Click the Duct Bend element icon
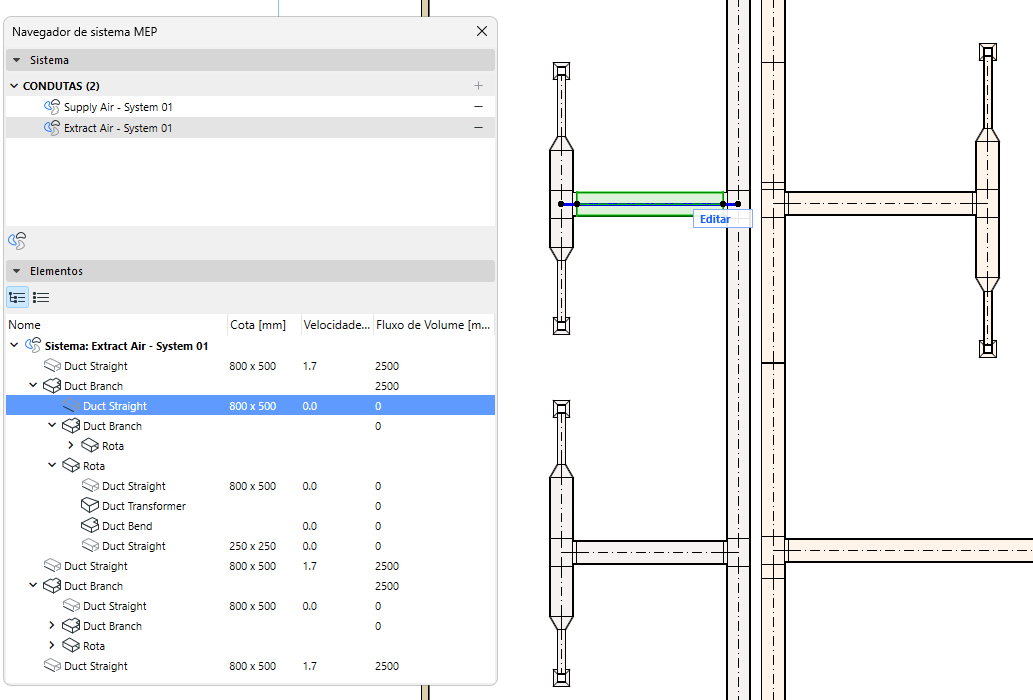1033x700 pixels. point(90,526)
